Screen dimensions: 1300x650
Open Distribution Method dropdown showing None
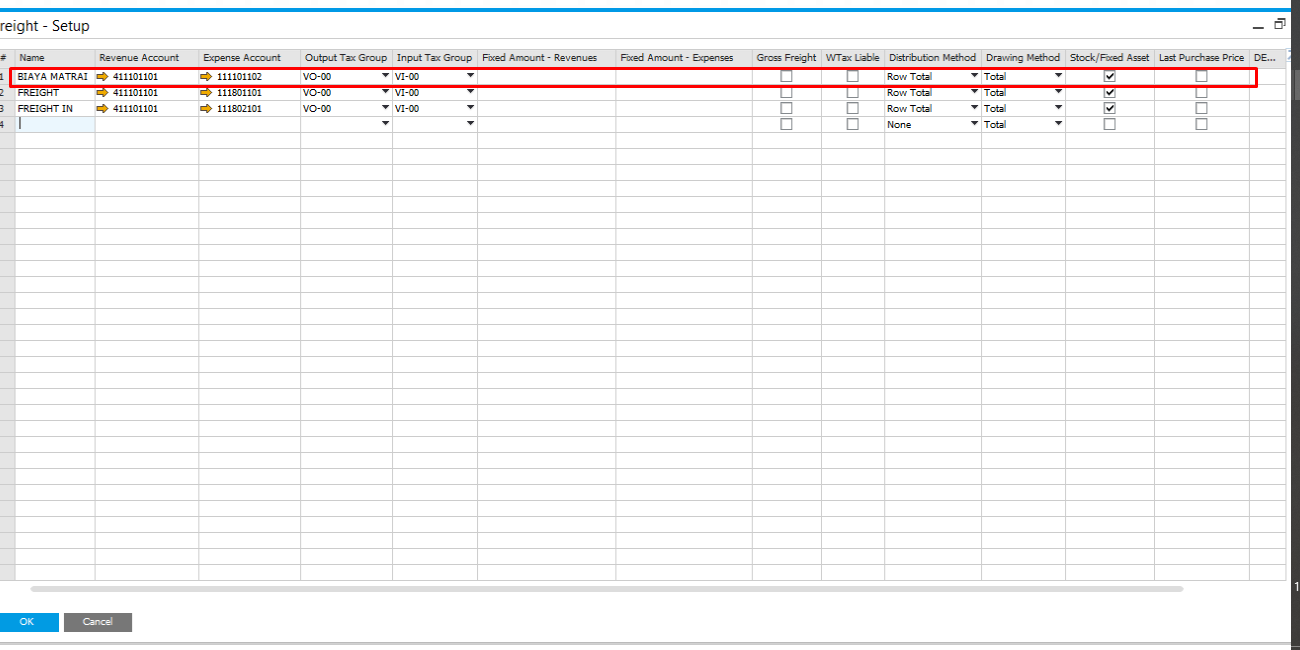point(974,123)
